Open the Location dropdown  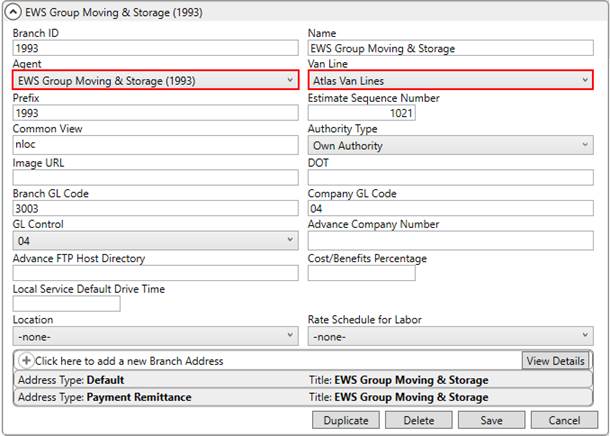pyautogui.click(x=155, y=337)
